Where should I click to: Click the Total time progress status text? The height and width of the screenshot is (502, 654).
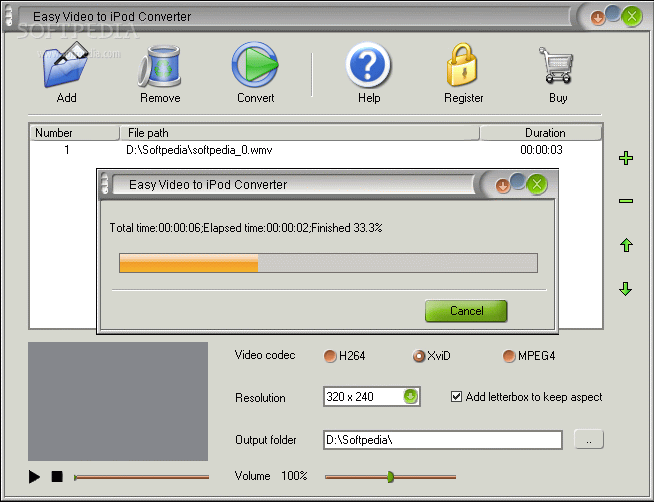(246, 228)
